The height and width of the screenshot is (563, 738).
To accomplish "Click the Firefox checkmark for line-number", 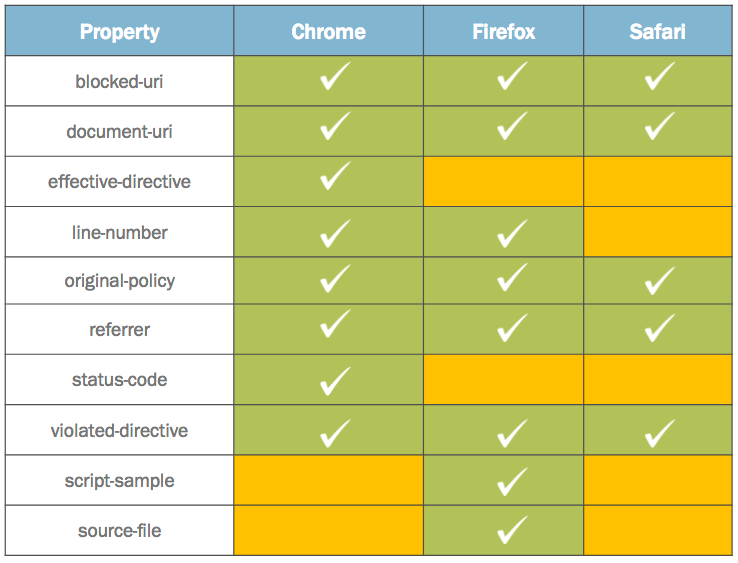I will [x=511, y=233].
